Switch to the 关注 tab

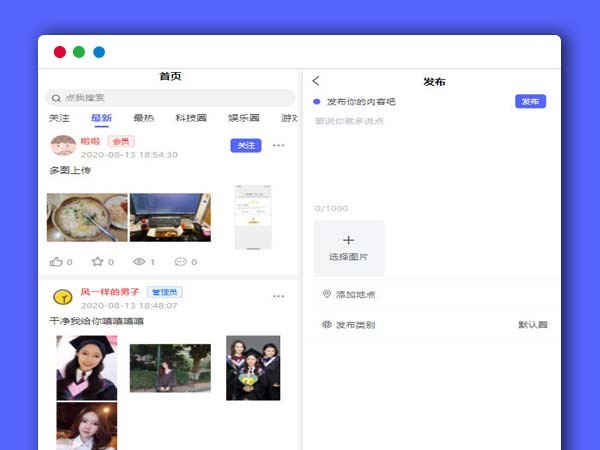(59, 118)
